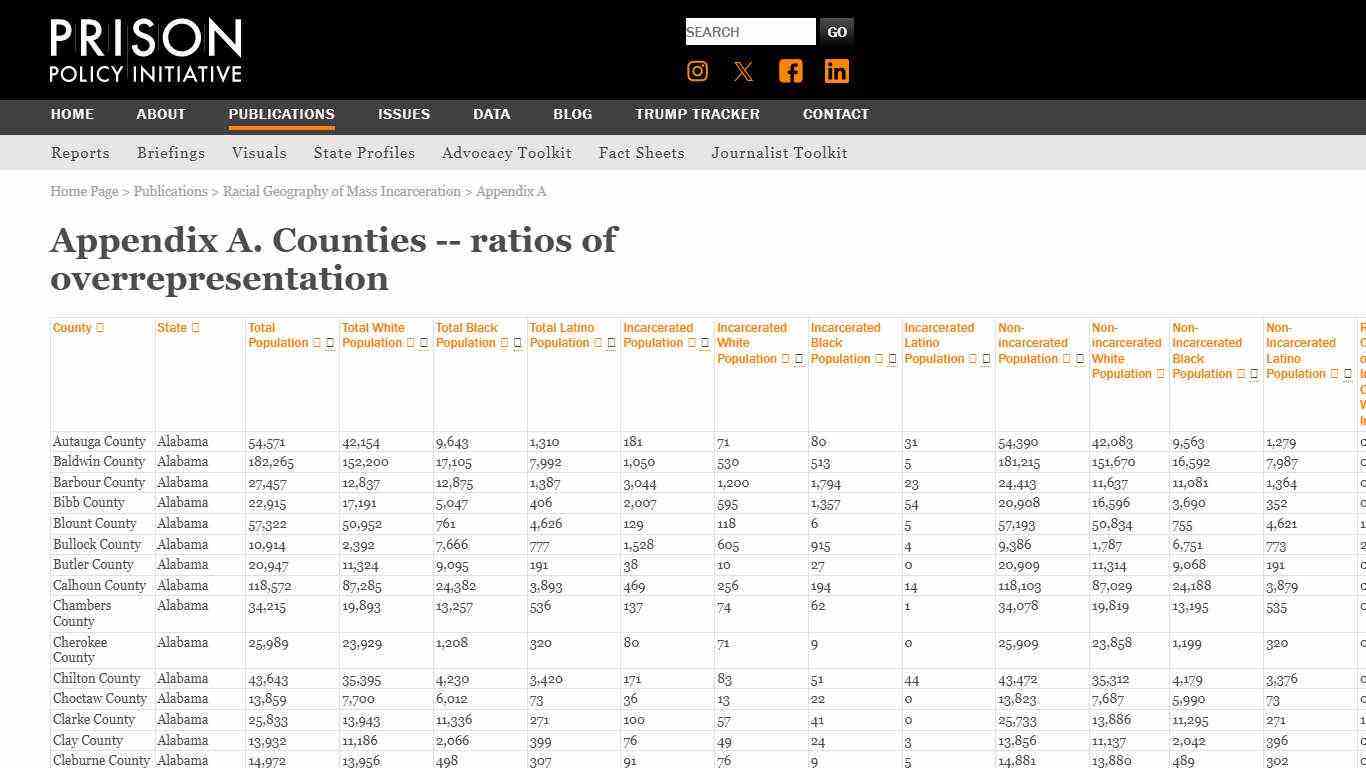Open filter control on Incarcerated Black Population column
Screen dimensions: 1366x768
[890, 360]
